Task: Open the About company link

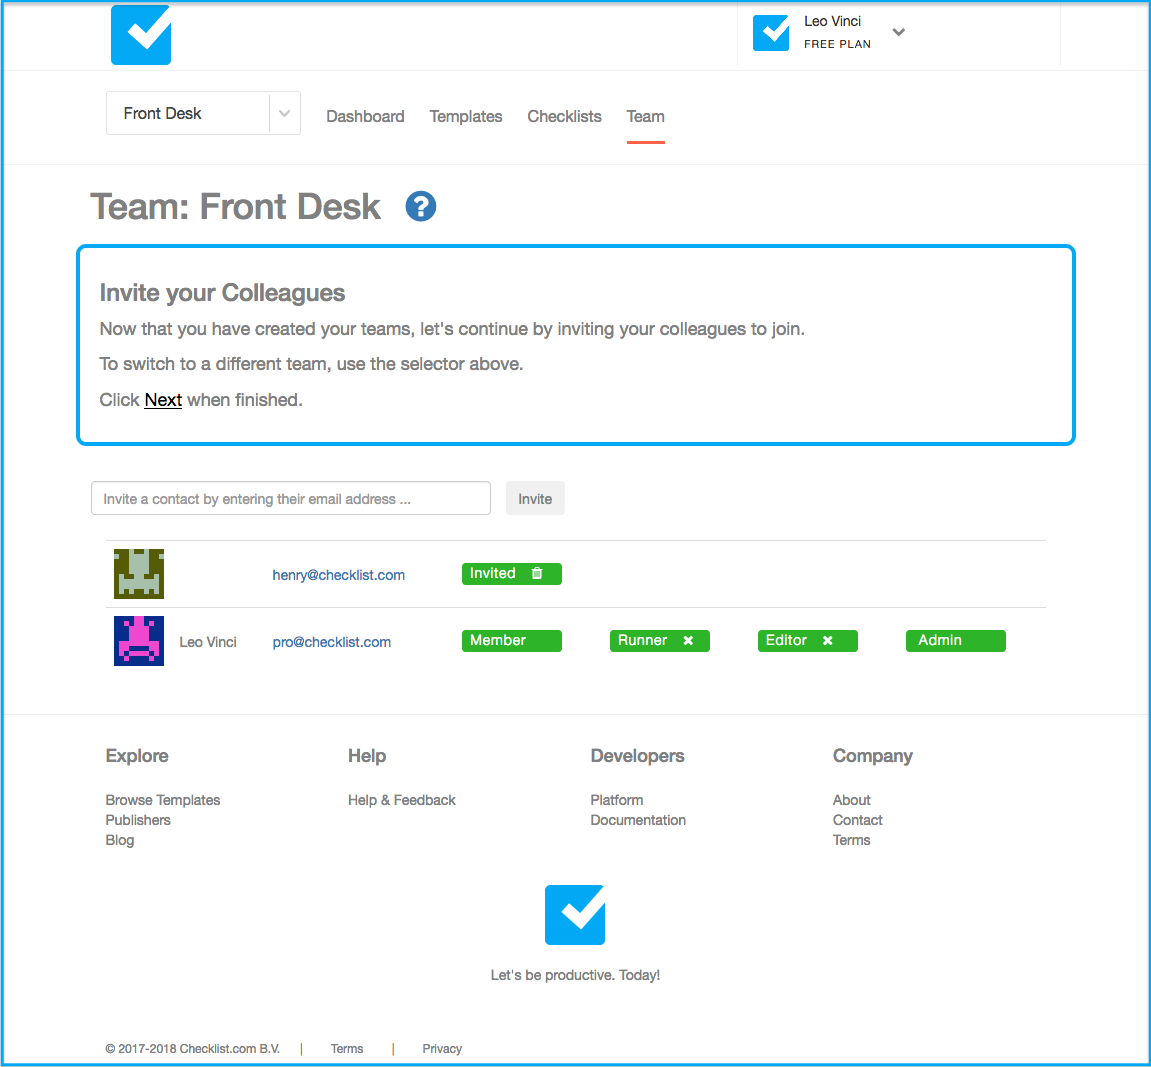Action: coord(852,800)
